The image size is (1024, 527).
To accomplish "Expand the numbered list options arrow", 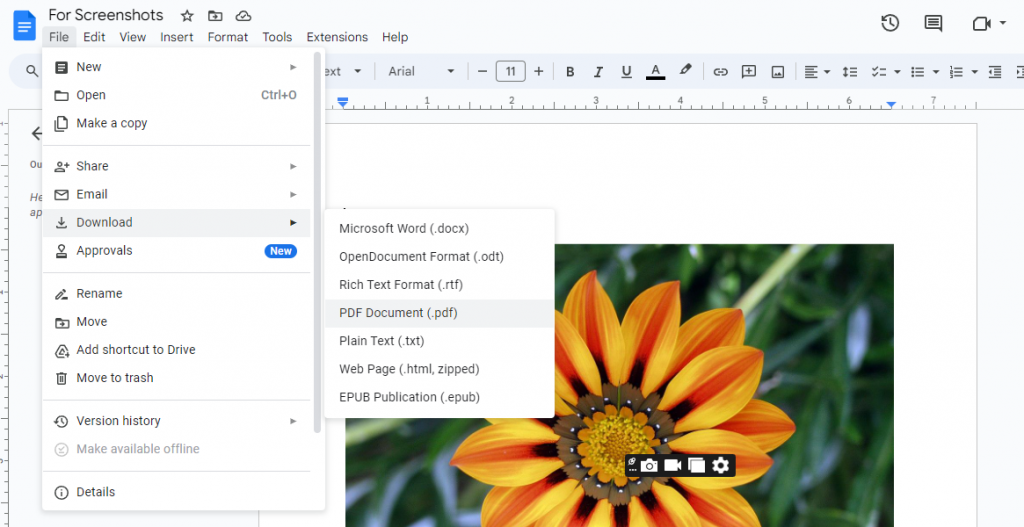I will tap(974, 72).
